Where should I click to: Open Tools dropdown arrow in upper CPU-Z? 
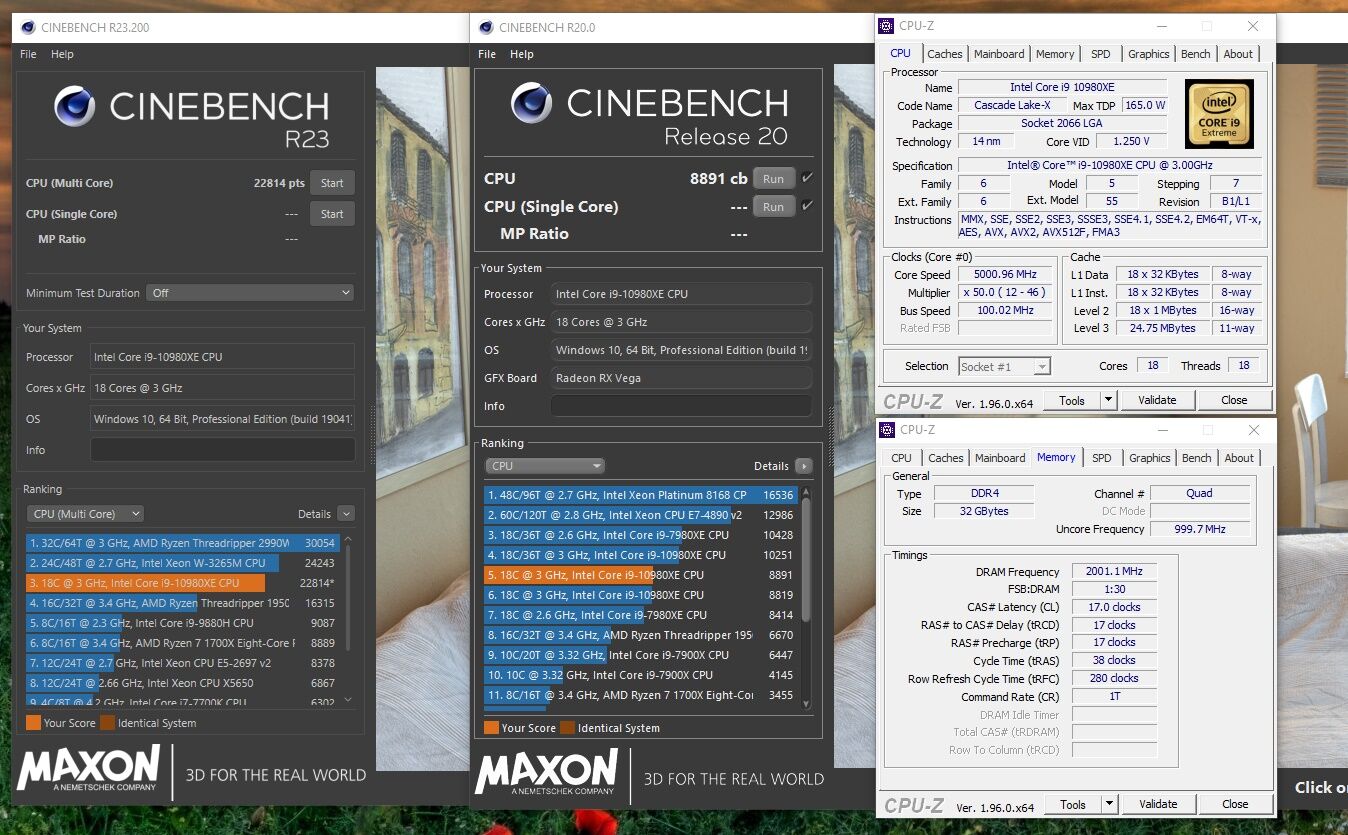1108,400
